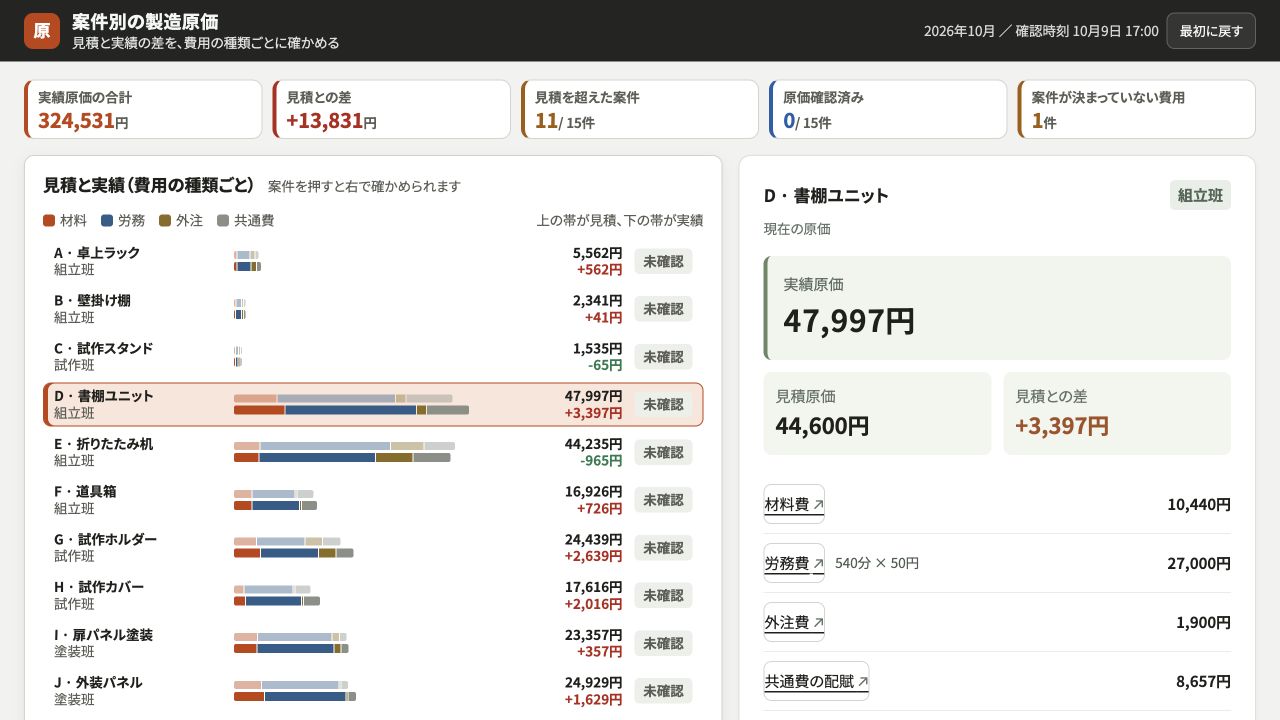Click the 540分 × 50円 labor note
1280x720 pixels.
point(877,563)
